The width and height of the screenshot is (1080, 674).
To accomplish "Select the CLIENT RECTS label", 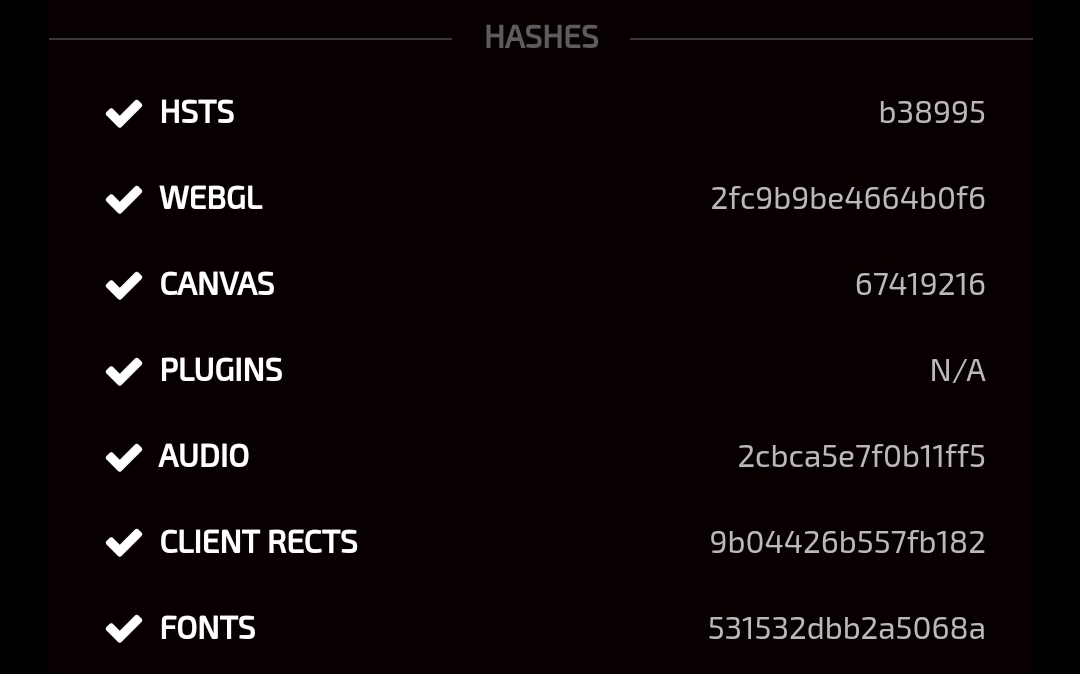I will (259, 542).
